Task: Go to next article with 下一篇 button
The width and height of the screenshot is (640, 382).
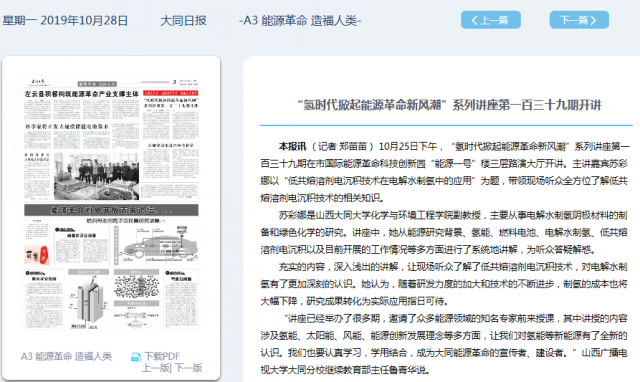Action: click(x=579, y=20)
